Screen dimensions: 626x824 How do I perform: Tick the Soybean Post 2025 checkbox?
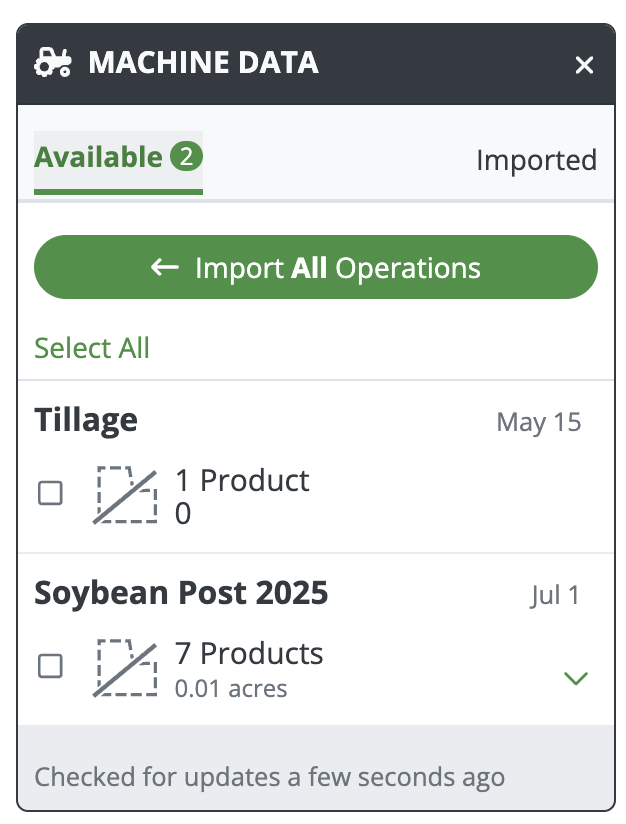(x=50, y=666)
